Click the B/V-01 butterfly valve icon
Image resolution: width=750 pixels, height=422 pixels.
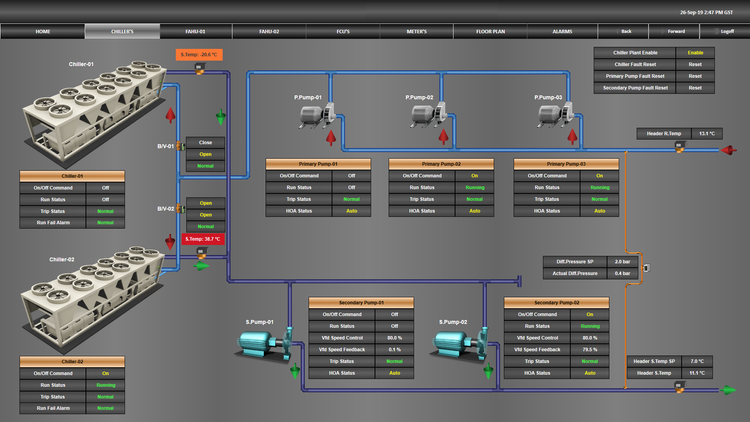tap(180, 146)
